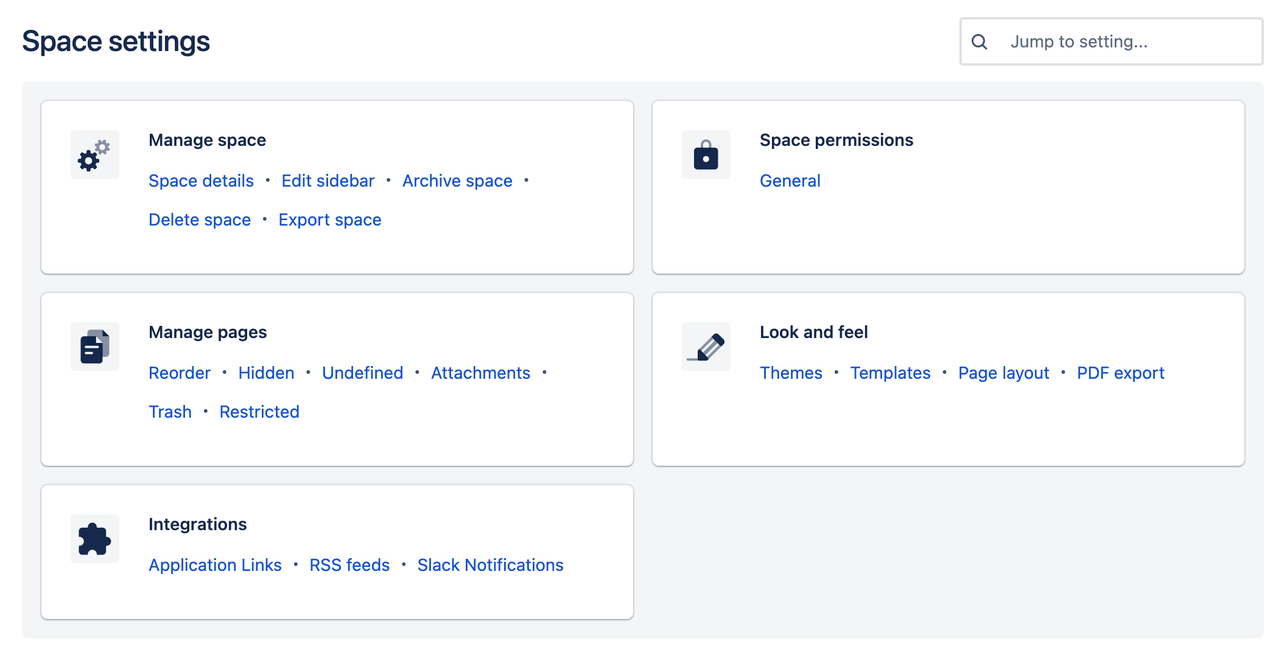Open Slack Notifications settings
Screen dimensions: 1276x653
pyautogui.click(x=490, y=564)
